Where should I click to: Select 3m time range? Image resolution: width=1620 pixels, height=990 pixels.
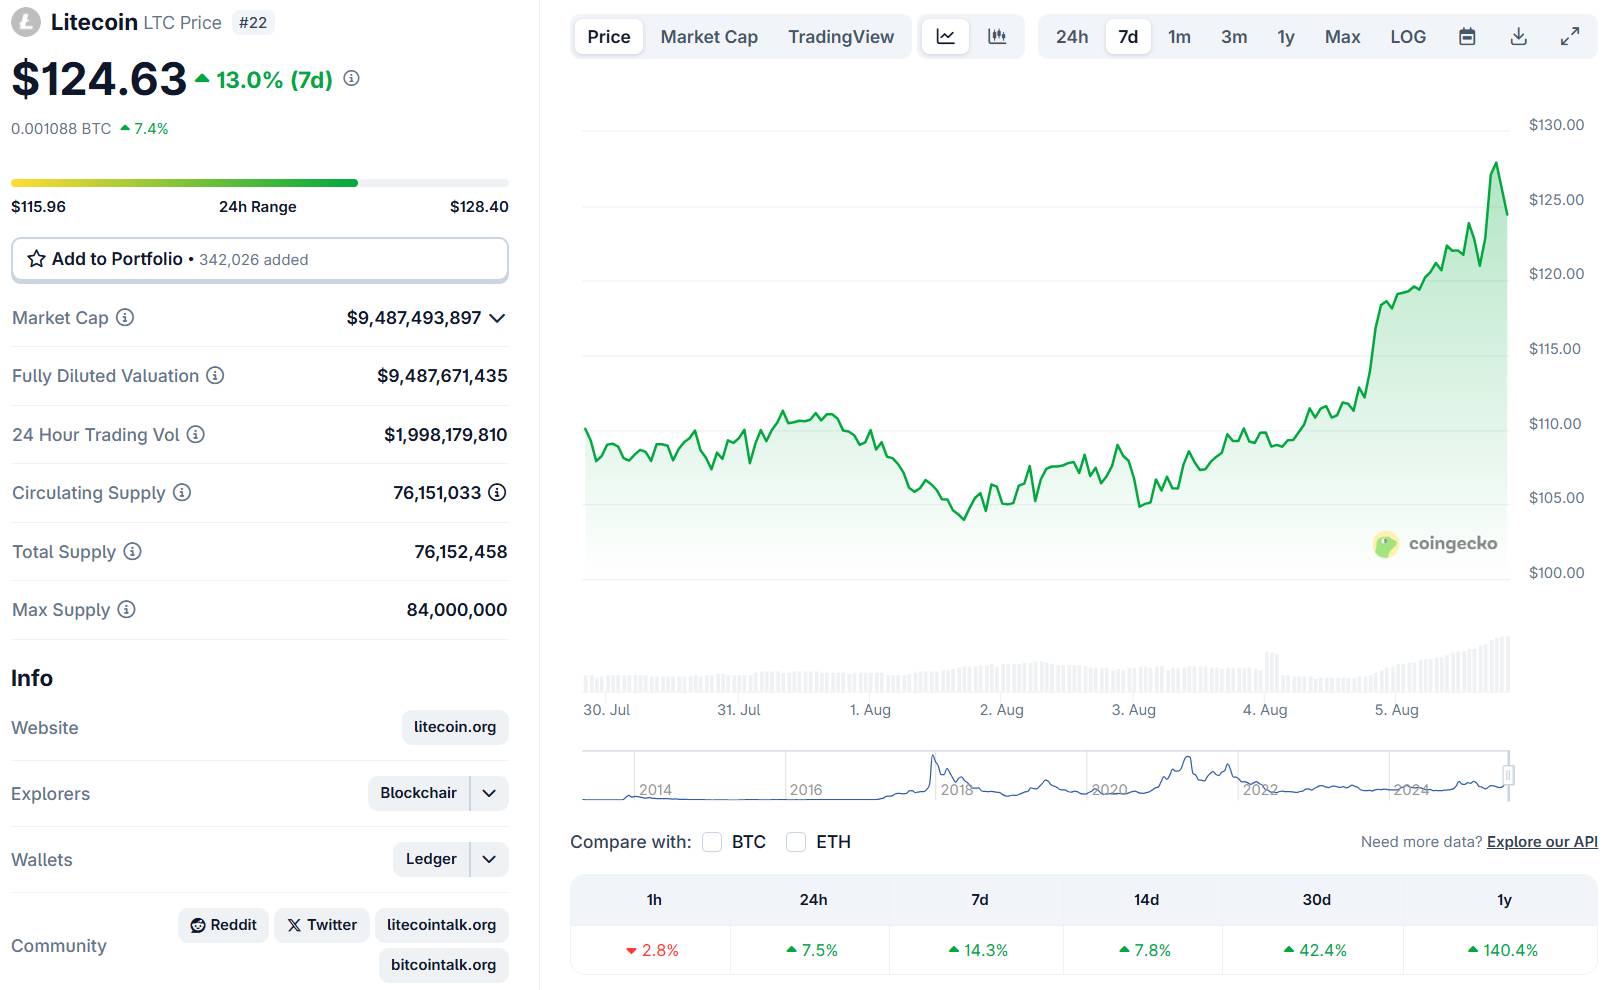(x=1234, y=37)
